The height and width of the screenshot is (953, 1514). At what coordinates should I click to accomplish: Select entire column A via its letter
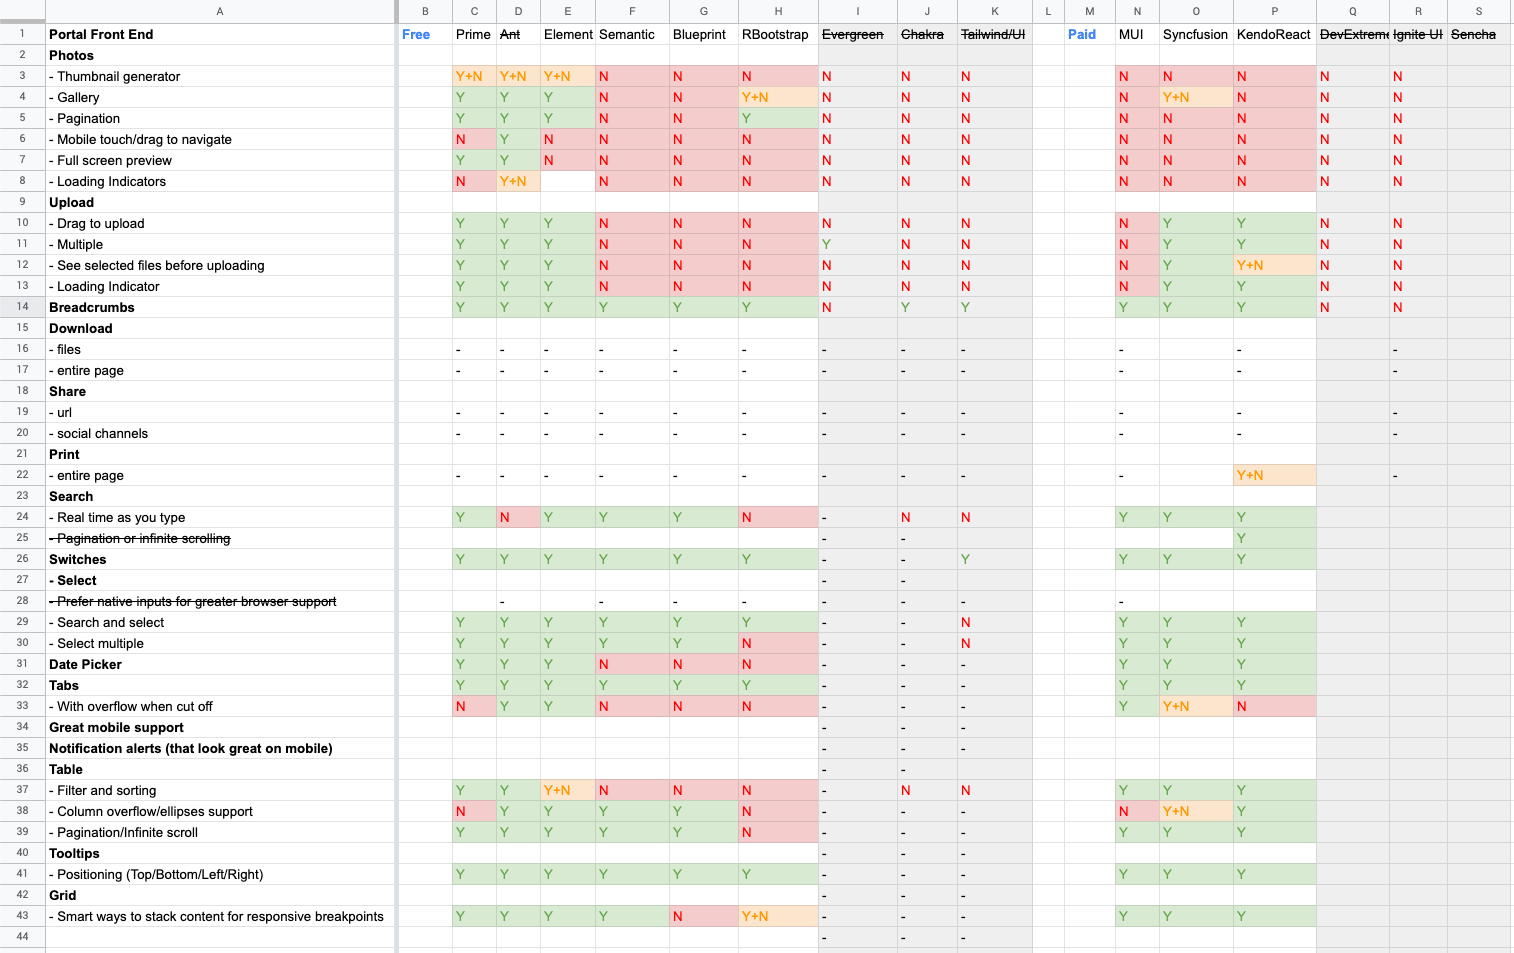pos(220,11)
